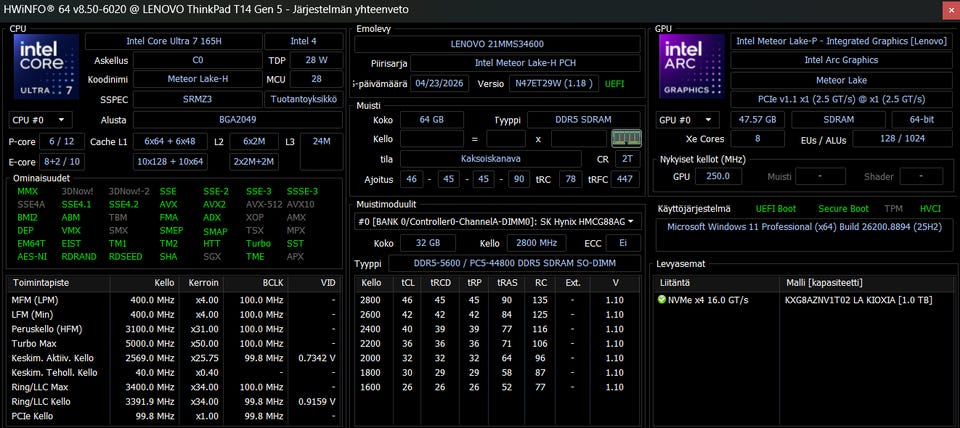Select the KIOXIA 1.0 TB drive row
The image size is (960, 428).
[803, 300]
